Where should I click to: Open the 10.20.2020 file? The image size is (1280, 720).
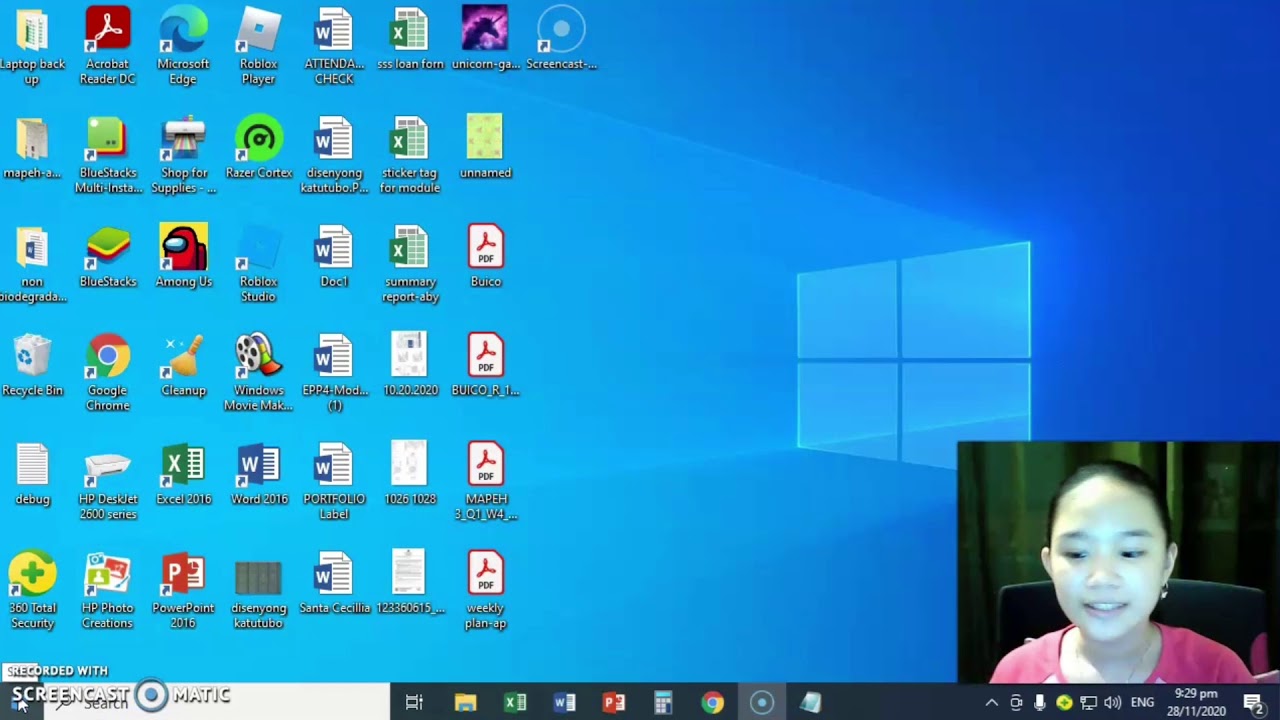410,365
